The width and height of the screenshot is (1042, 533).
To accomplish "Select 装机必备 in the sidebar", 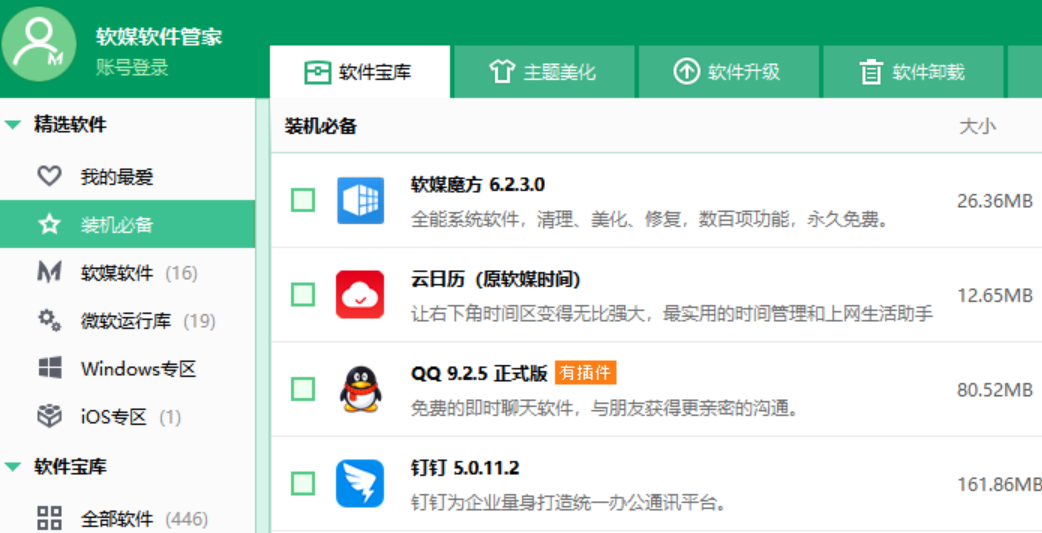I will pos(128,224).
